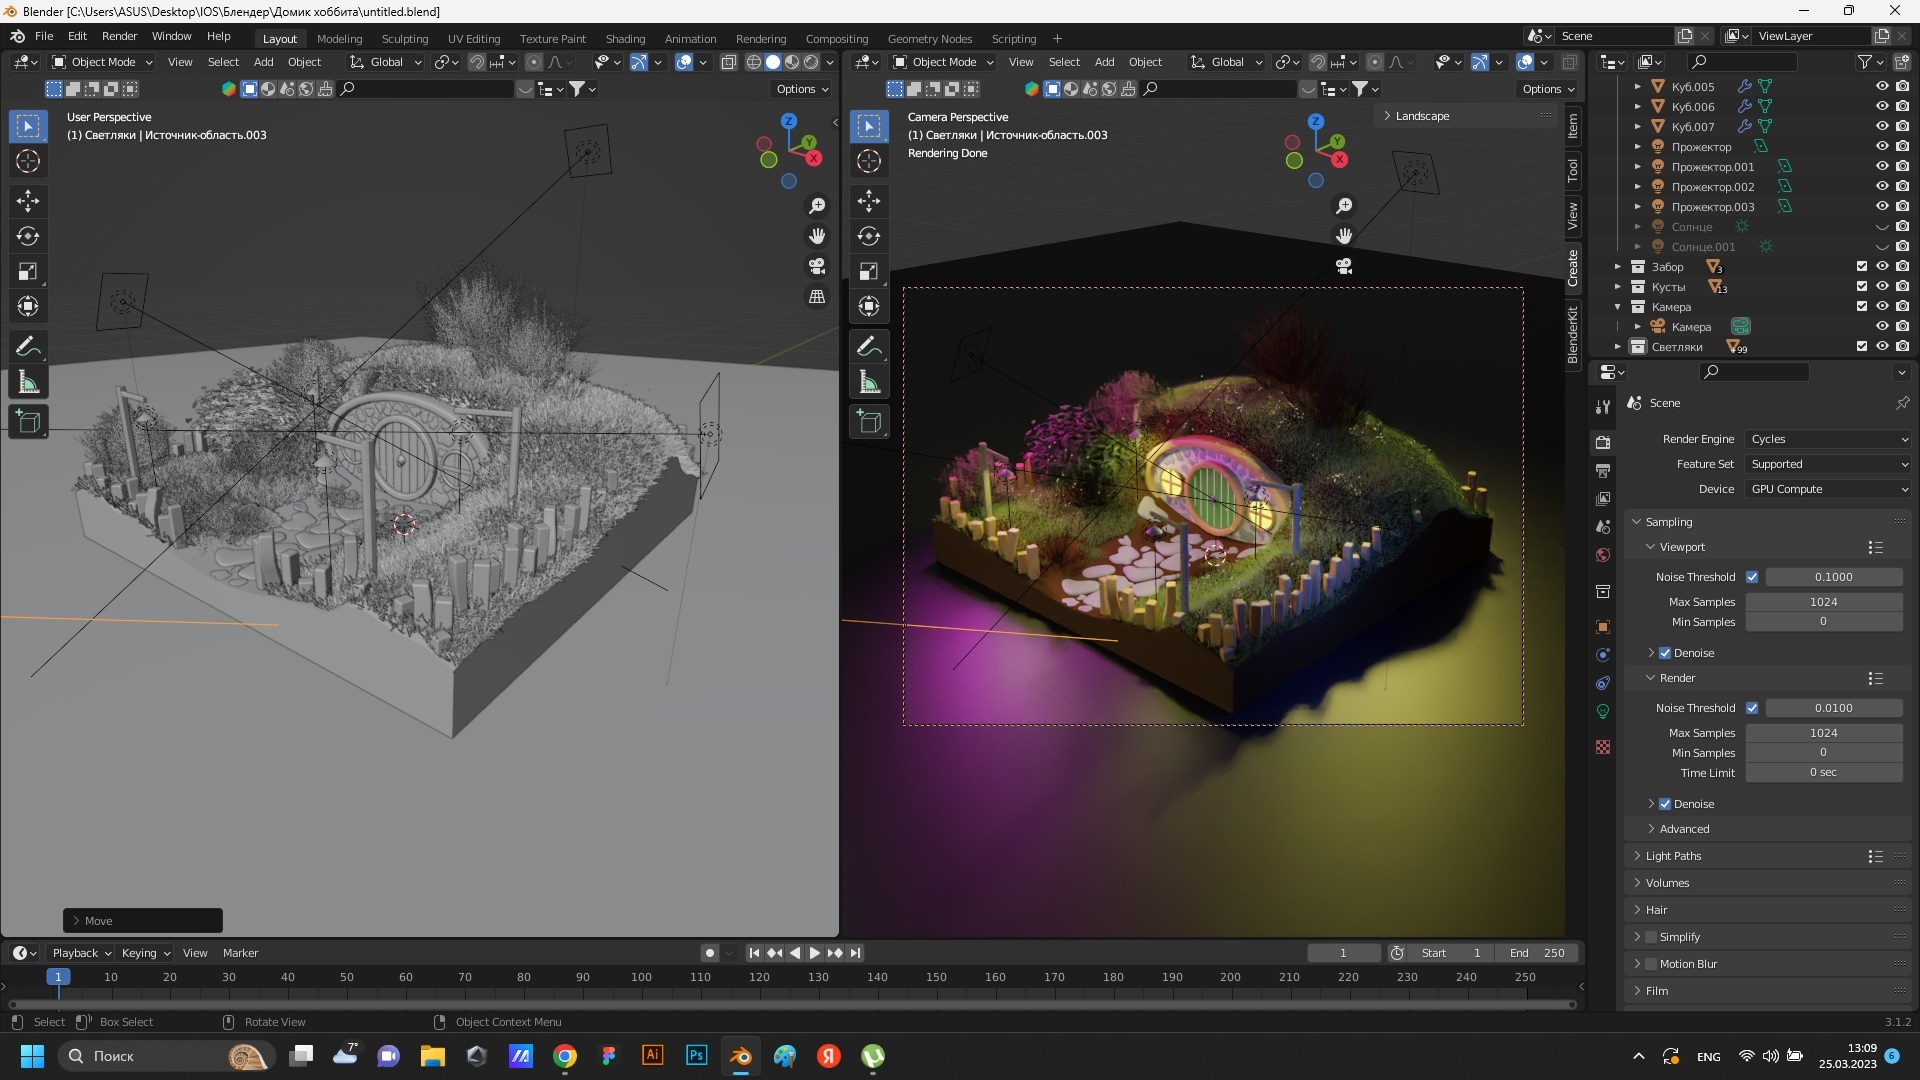Expand the Light Paths panel
This screenshot has height=1080, width=1920.
coord(1673,856)
